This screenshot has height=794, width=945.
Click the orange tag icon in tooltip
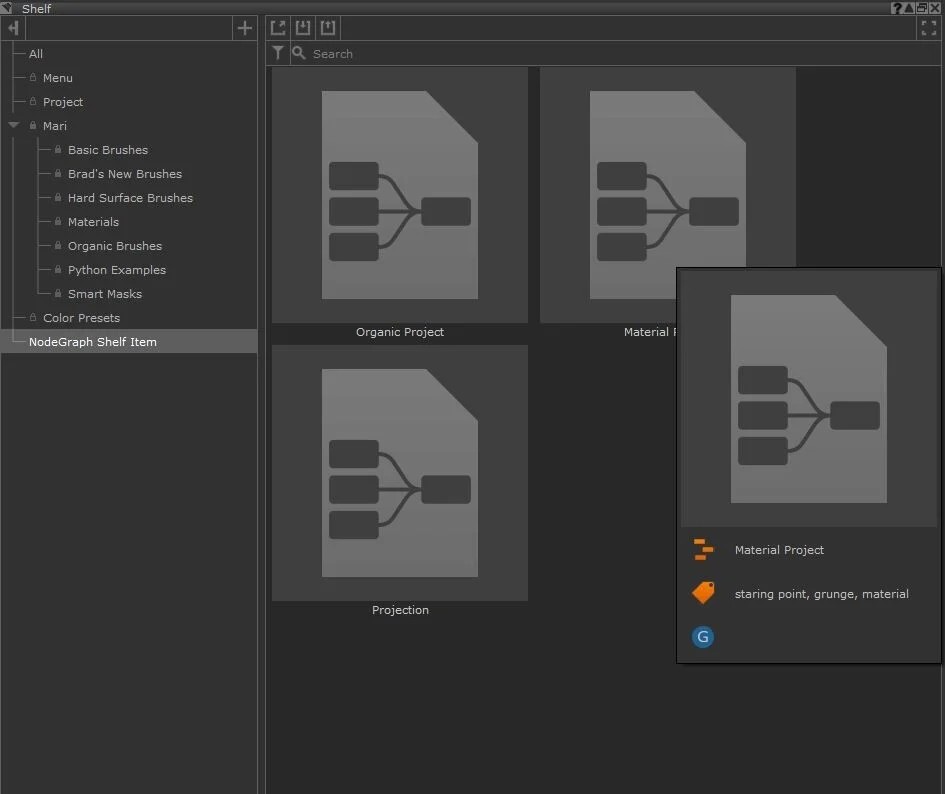point(704,593)
